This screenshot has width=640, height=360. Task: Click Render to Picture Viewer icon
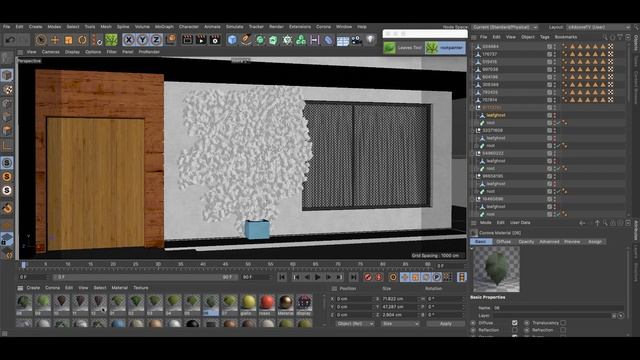[201, 40]
